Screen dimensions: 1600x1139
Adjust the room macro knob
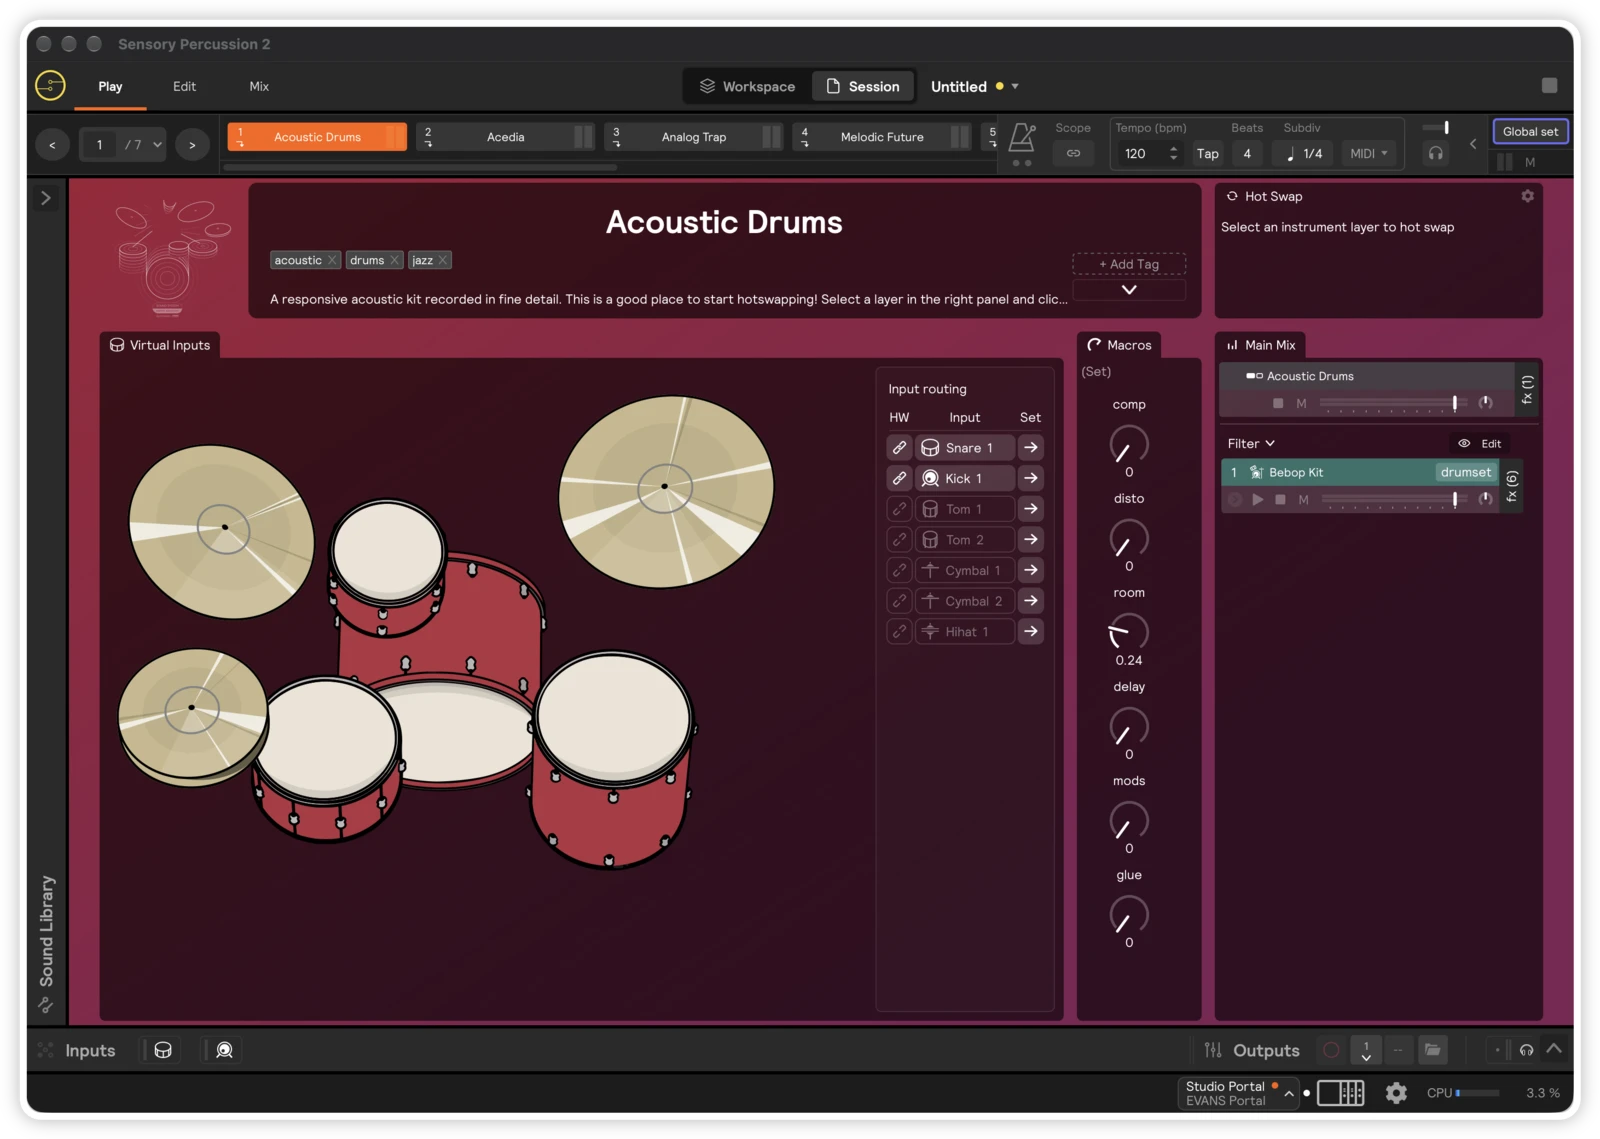click(1129, 632)
